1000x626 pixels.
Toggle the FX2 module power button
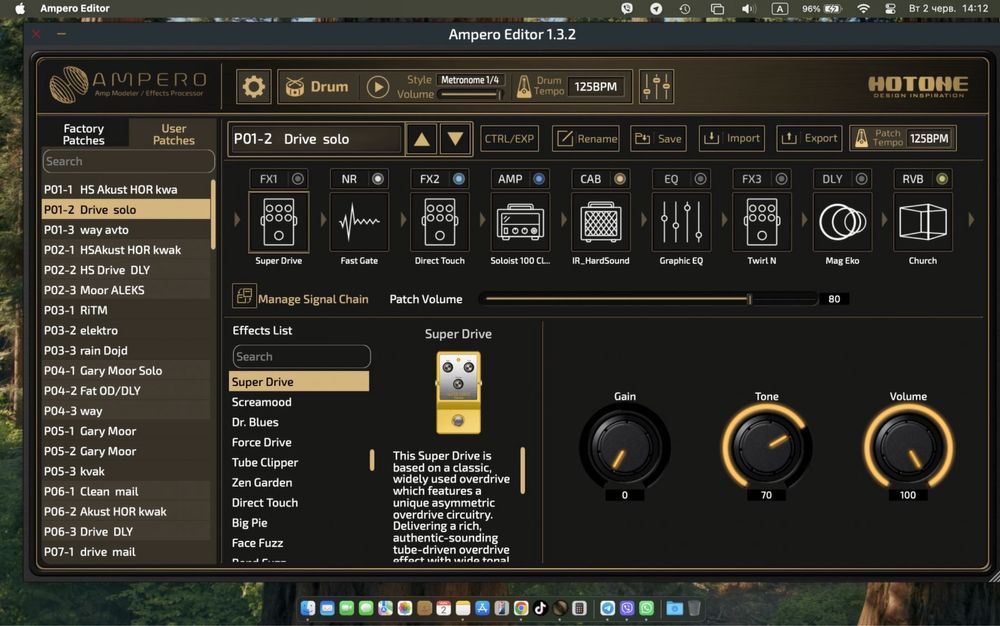coord(459,179)
